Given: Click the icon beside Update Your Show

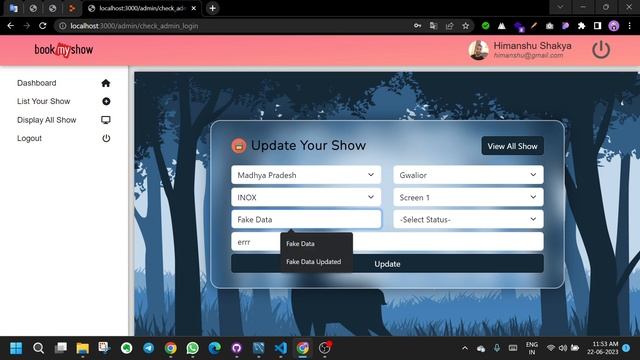Looking at the screenshot, I should (x=239, y=145).
